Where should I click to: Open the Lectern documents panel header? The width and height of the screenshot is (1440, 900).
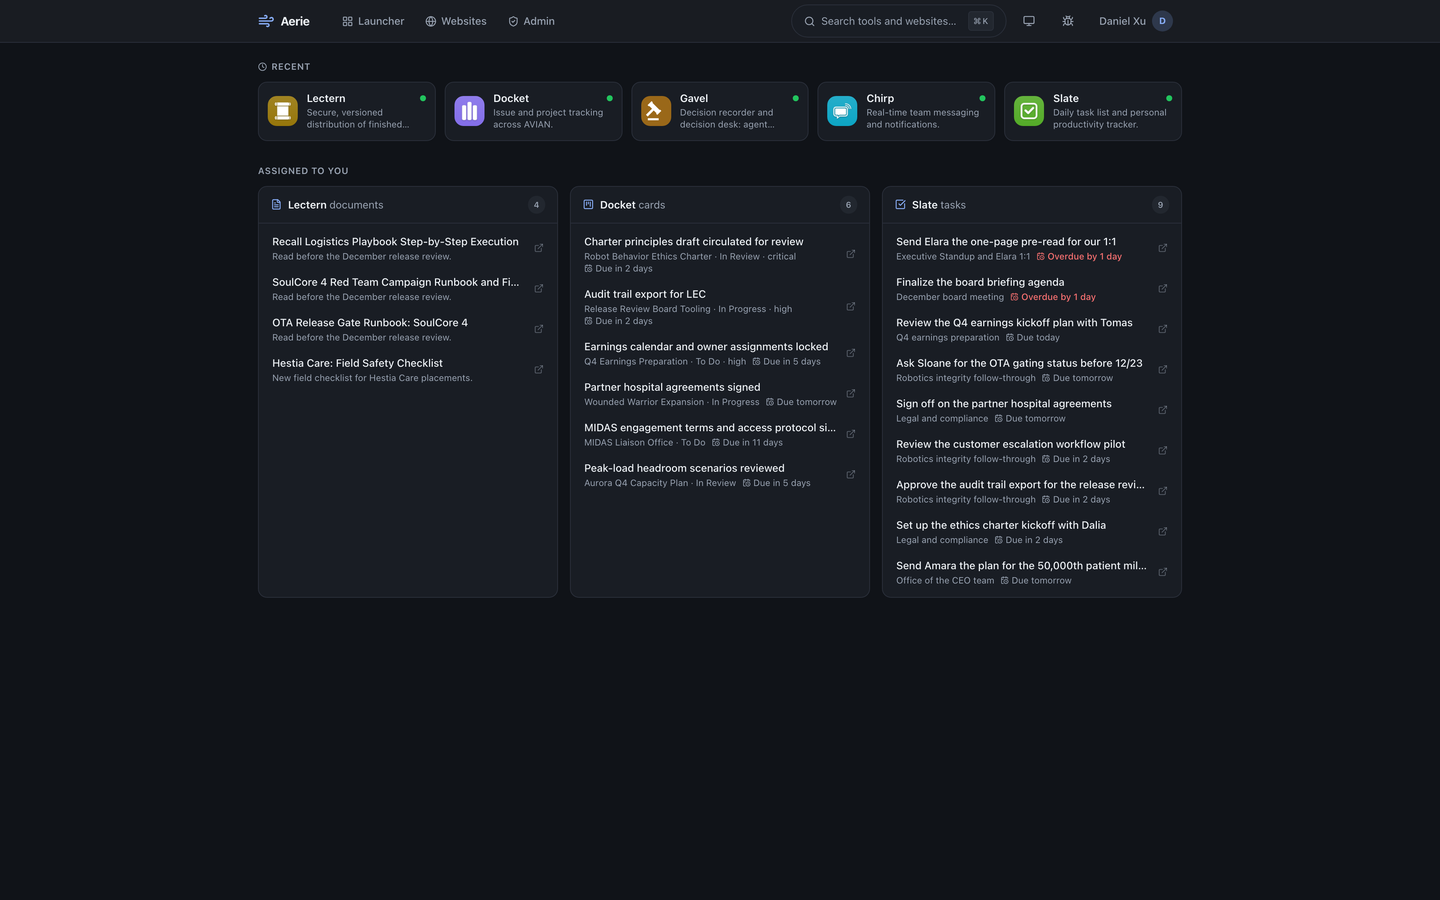[408, 205]
